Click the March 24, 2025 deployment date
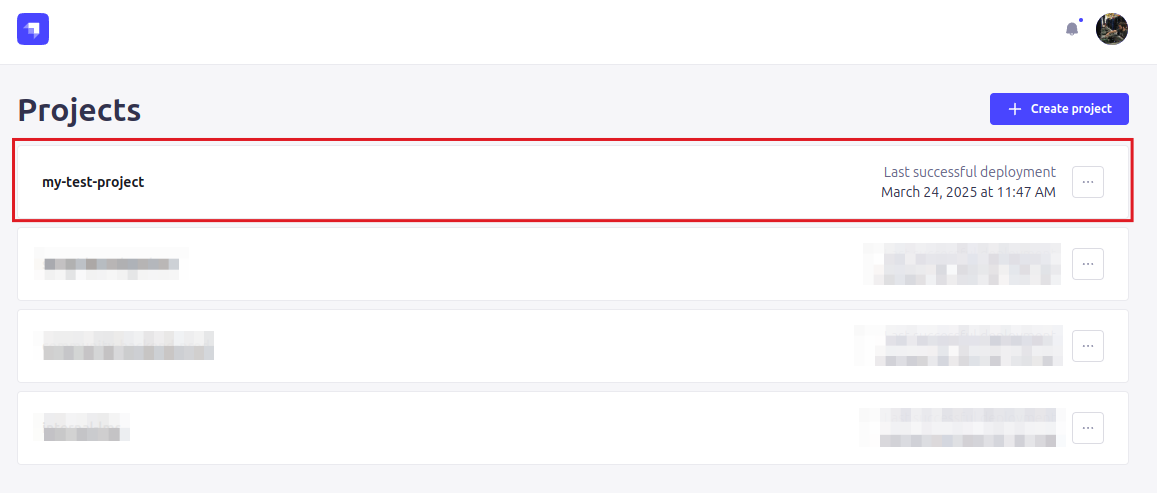 click(x=967, y=192)
